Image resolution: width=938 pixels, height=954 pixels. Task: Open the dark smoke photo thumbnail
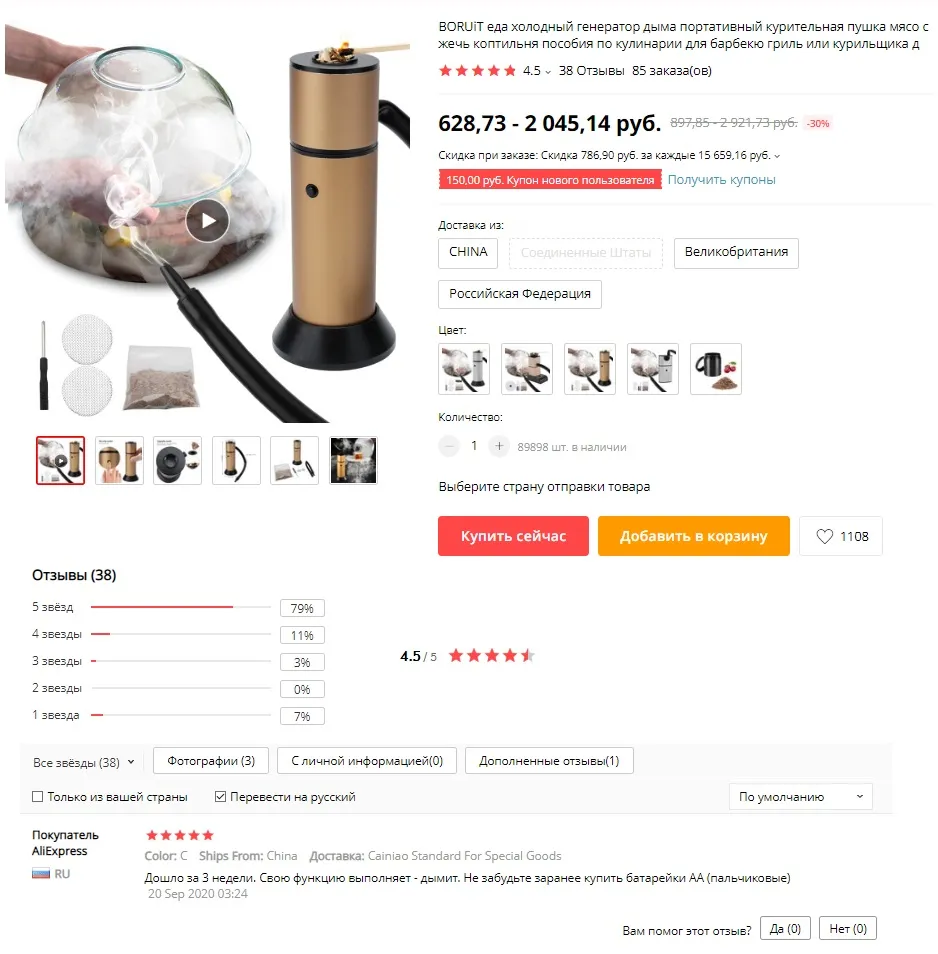[353, 461]
